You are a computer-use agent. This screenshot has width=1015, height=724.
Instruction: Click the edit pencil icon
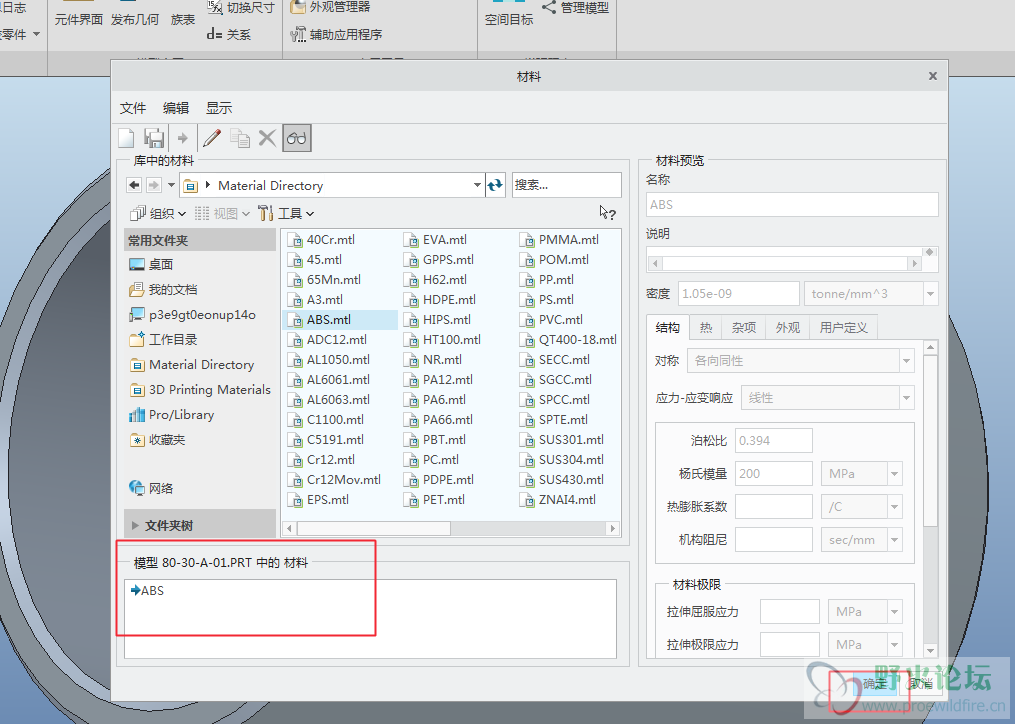[212, 138]
